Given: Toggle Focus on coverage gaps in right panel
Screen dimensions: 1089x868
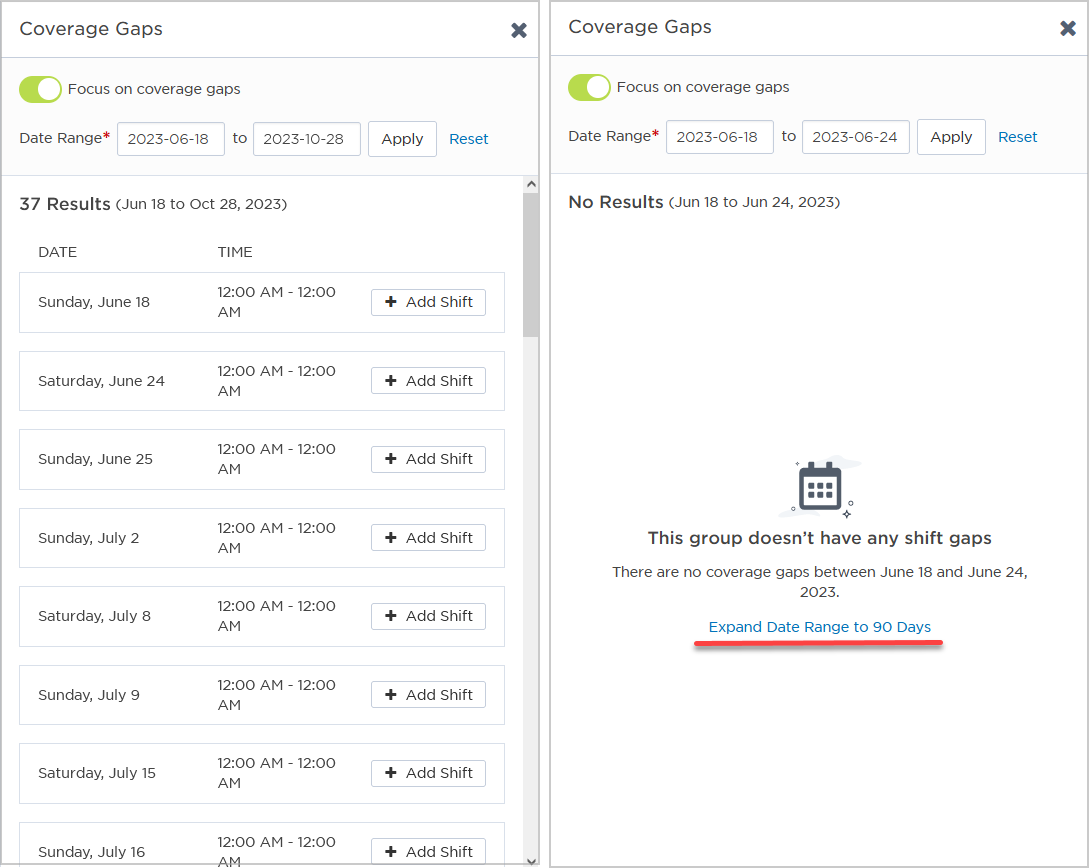Looking at the screenshot, I should pos(589,87).
